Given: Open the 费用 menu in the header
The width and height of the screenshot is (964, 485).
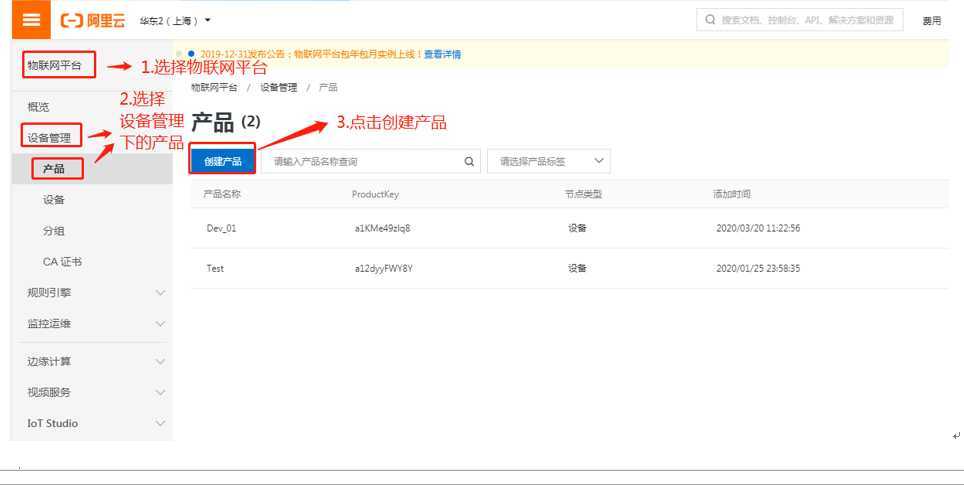Looking at the screenshot, I should (x=931, y=20).
